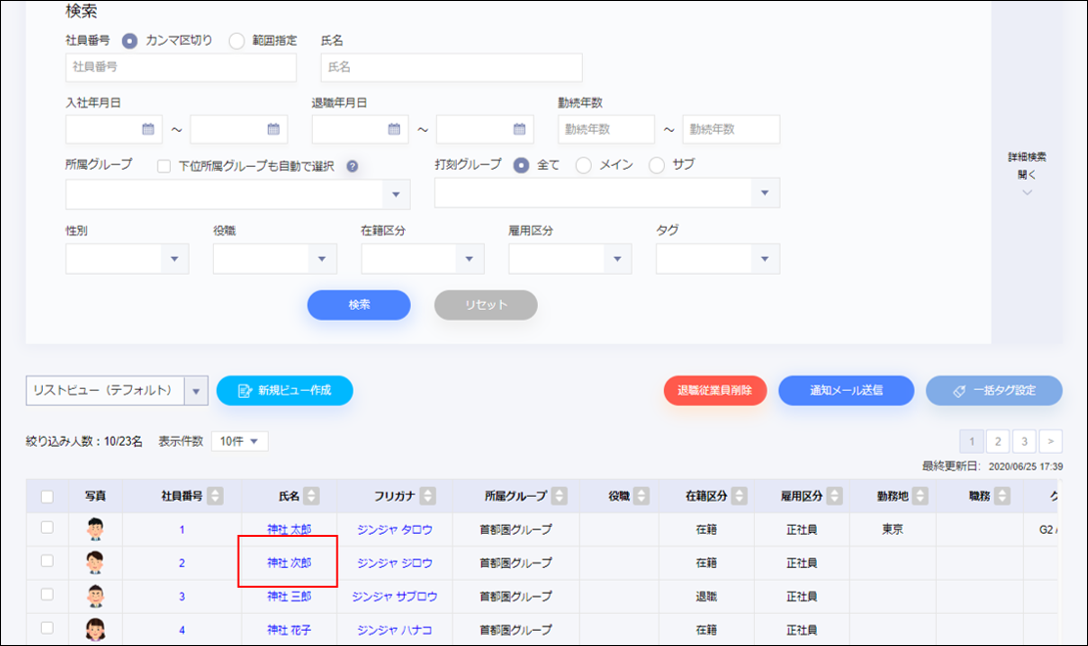Click help icon next to 下位所属グループも自動で選択
Viewport: 1088px width, 646px height.
coord(352,167)
